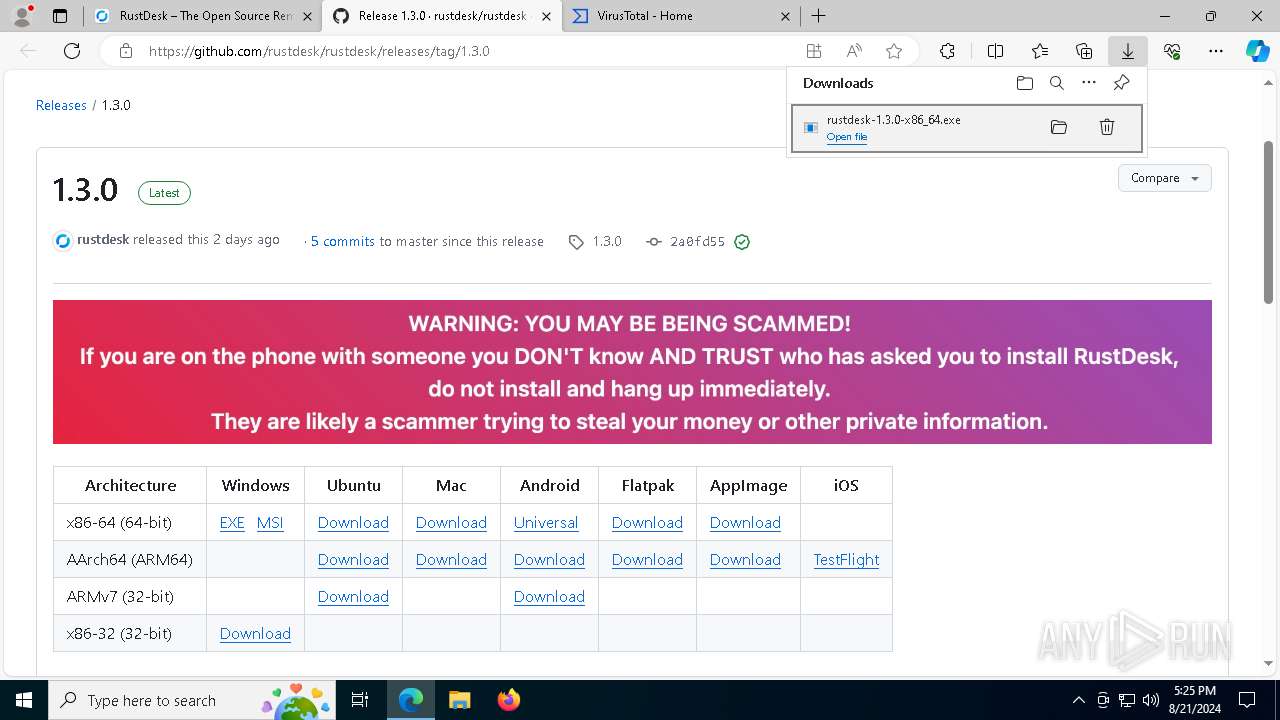Open the browser profile icon
The height and width of the screenshot is (720, 1280).
(22, 16)
